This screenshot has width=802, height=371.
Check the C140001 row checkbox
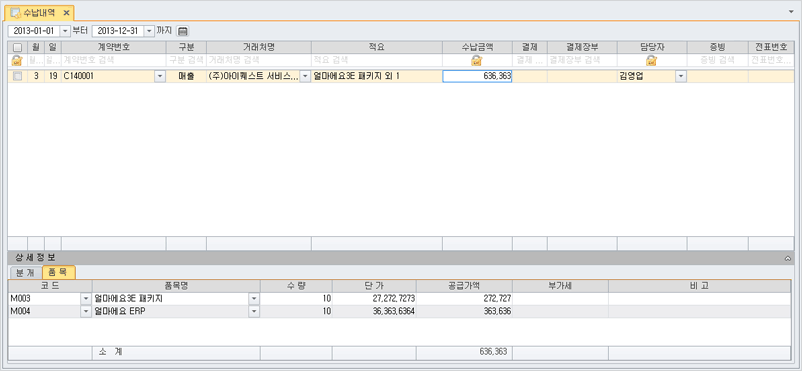tap(17, 76)
